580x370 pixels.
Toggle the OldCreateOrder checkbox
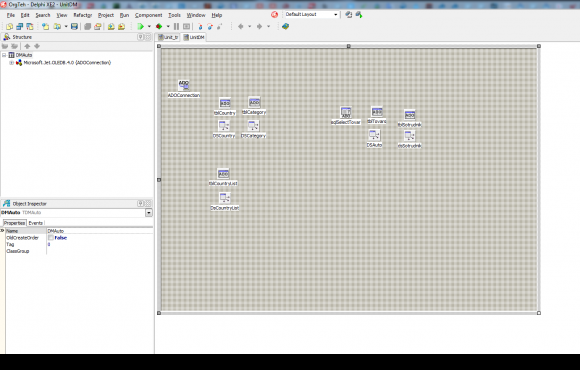(x=51, y=238)
